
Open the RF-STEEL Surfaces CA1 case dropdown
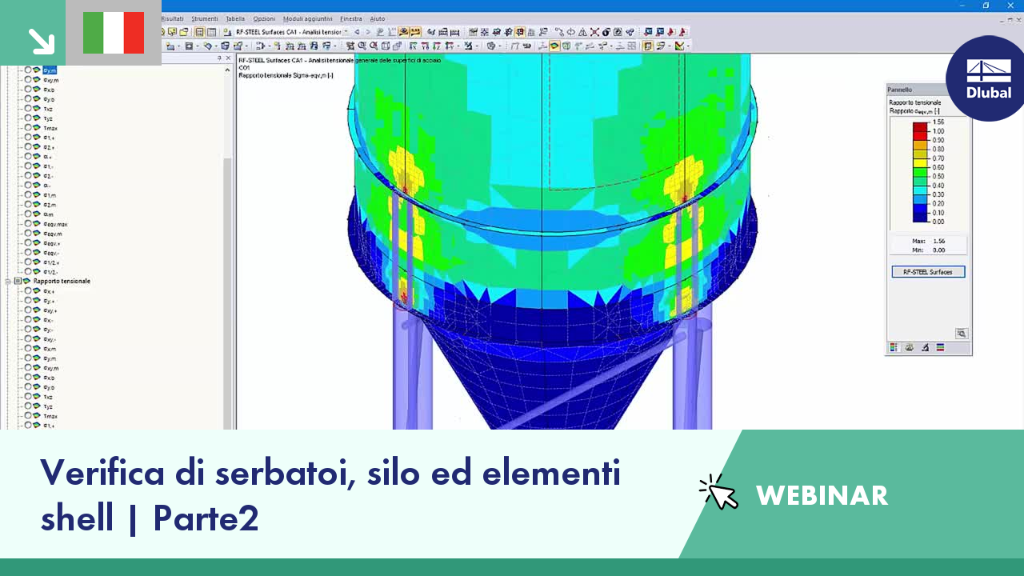point(292,32)
